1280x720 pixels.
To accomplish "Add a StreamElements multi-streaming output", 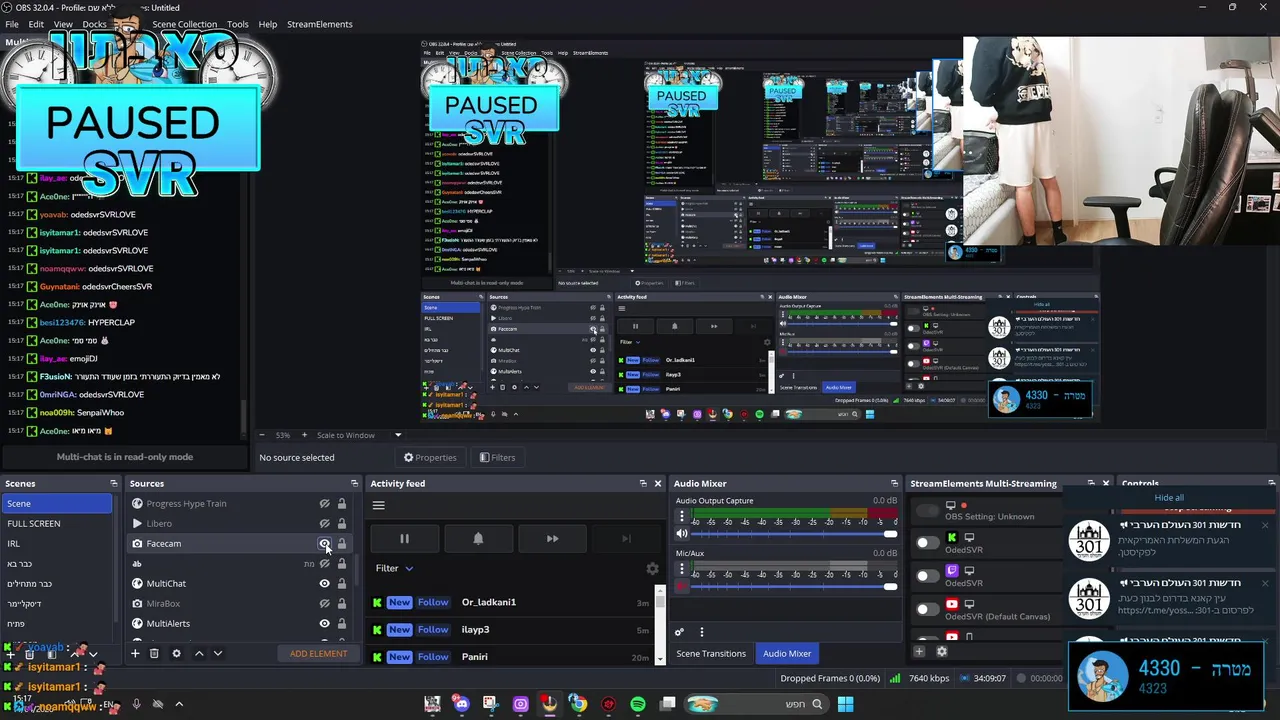I will [919, 652].
